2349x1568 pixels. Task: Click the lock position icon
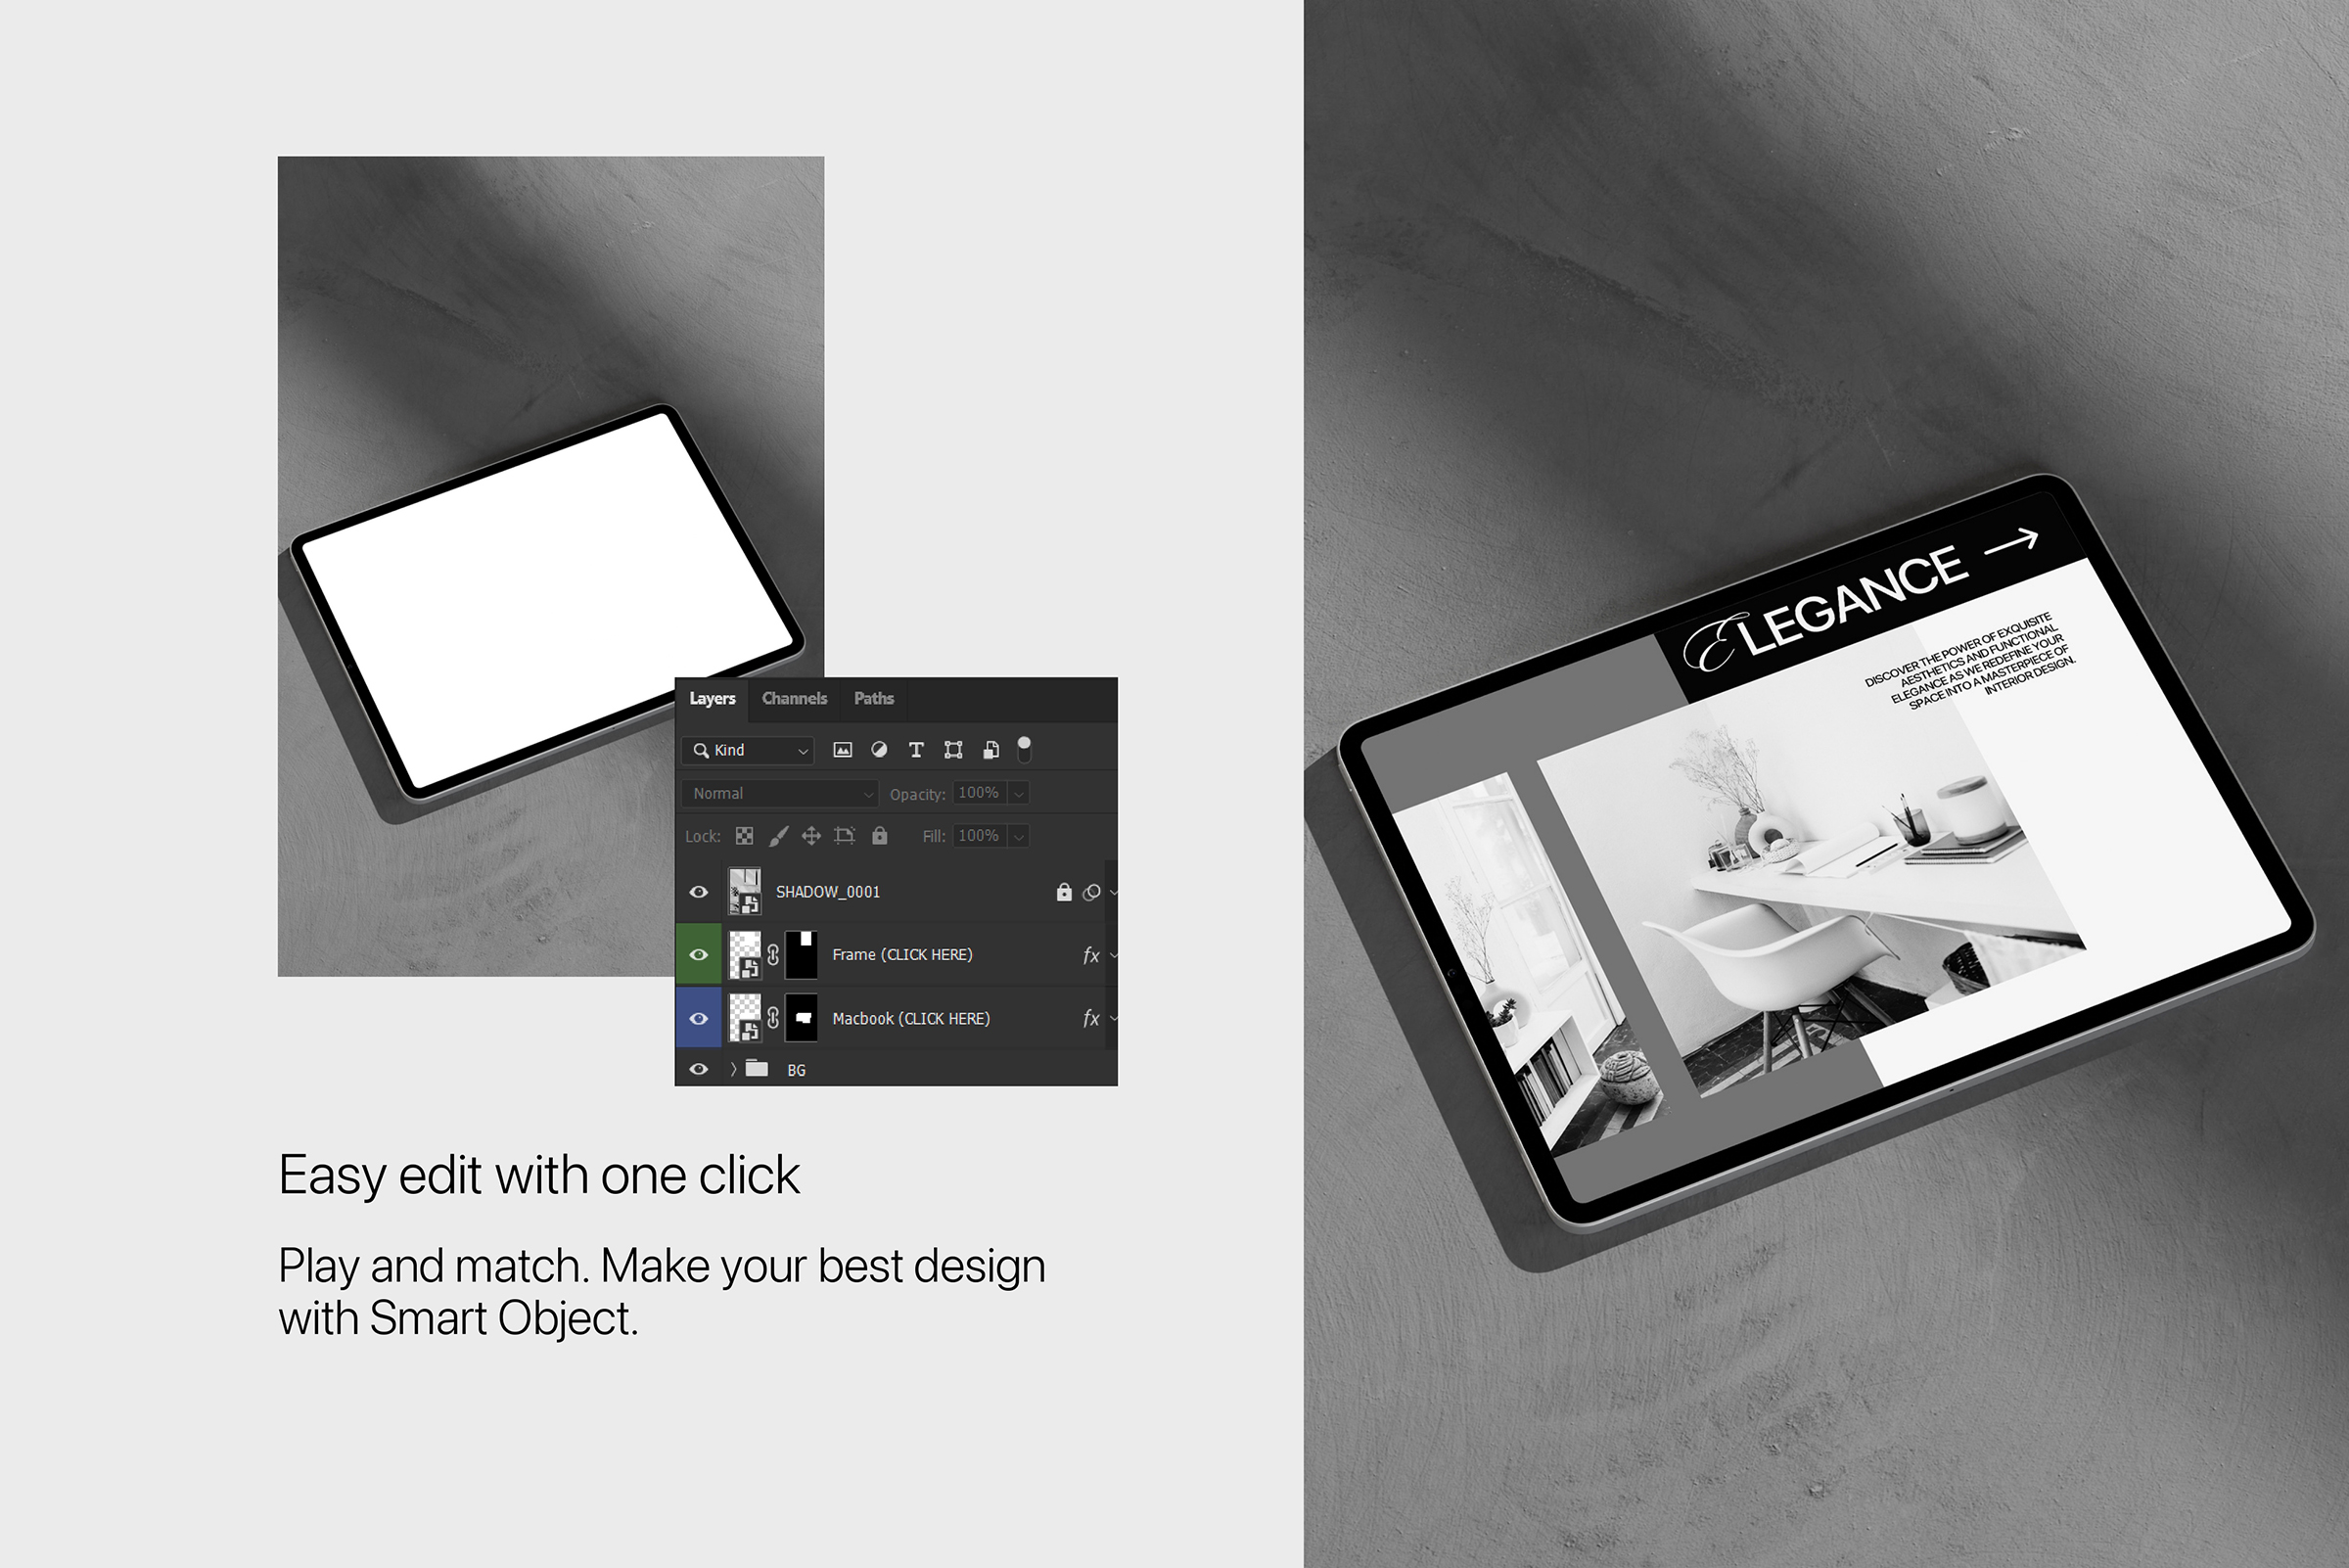809,837
